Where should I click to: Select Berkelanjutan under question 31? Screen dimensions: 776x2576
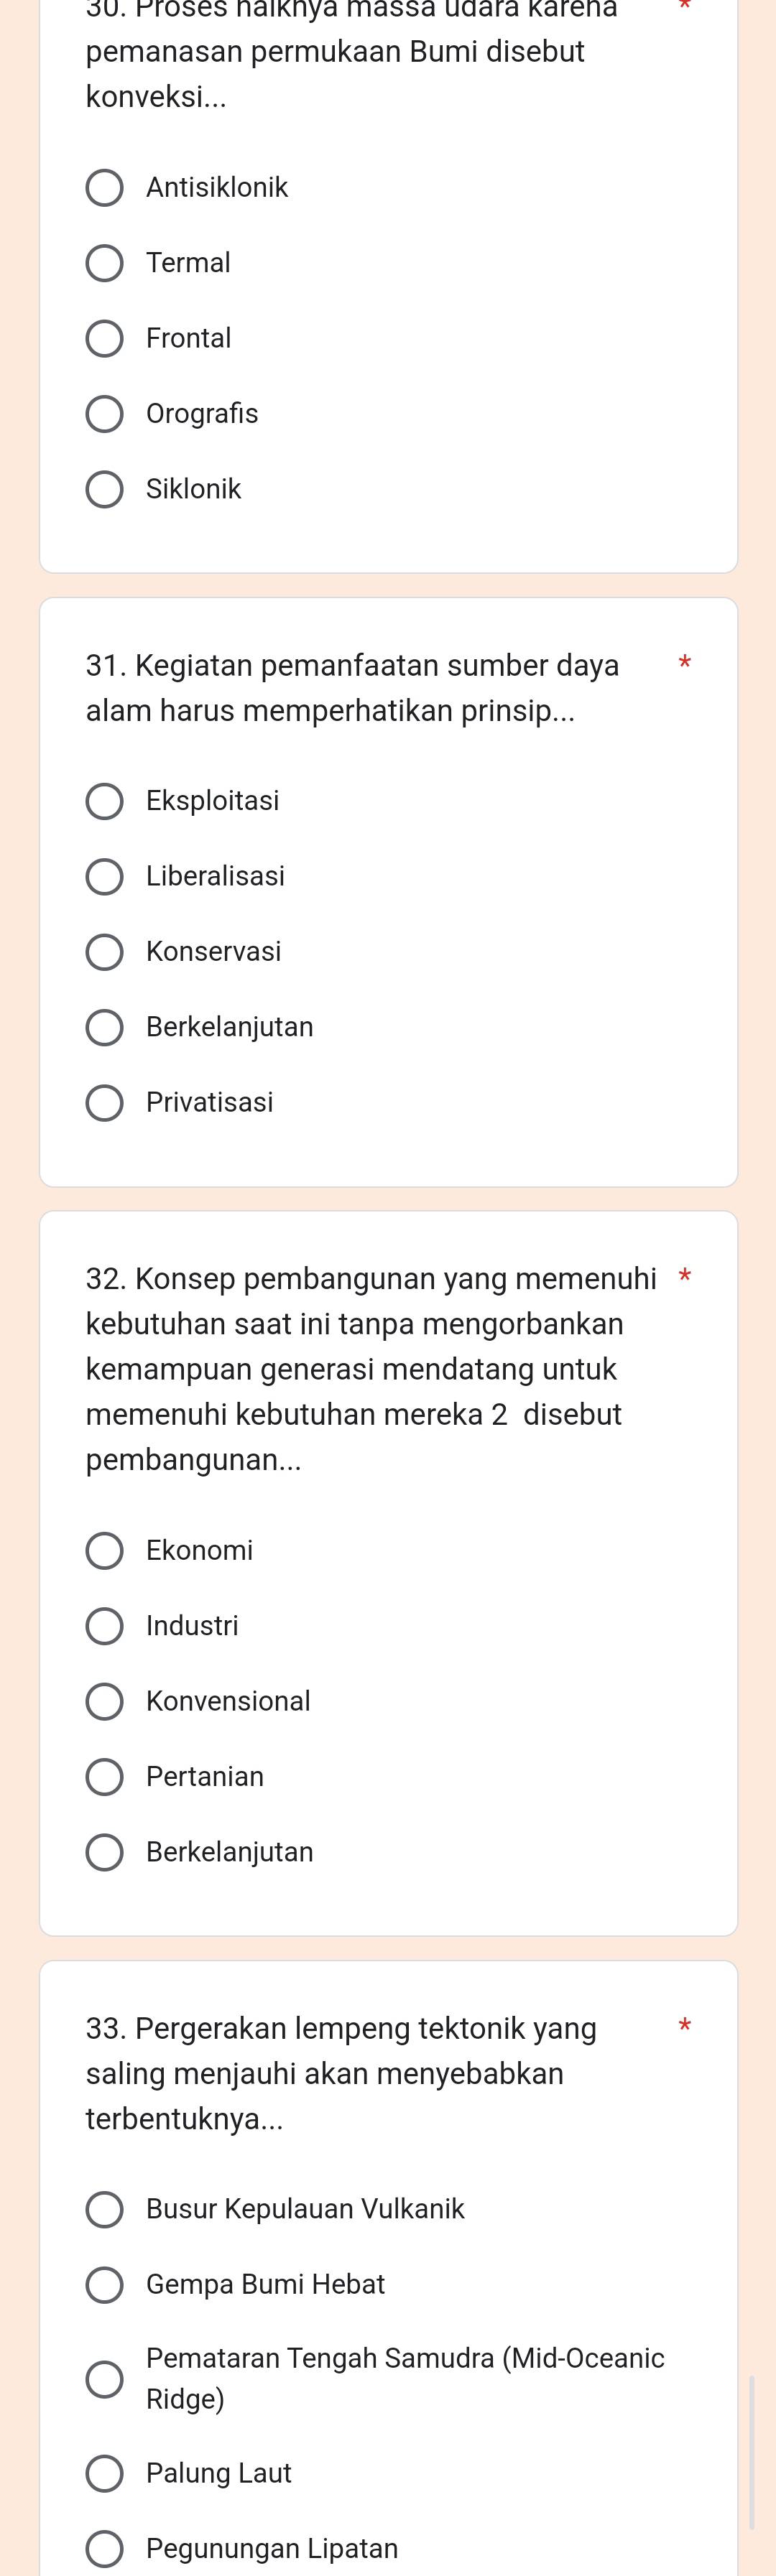[104, 1028]
